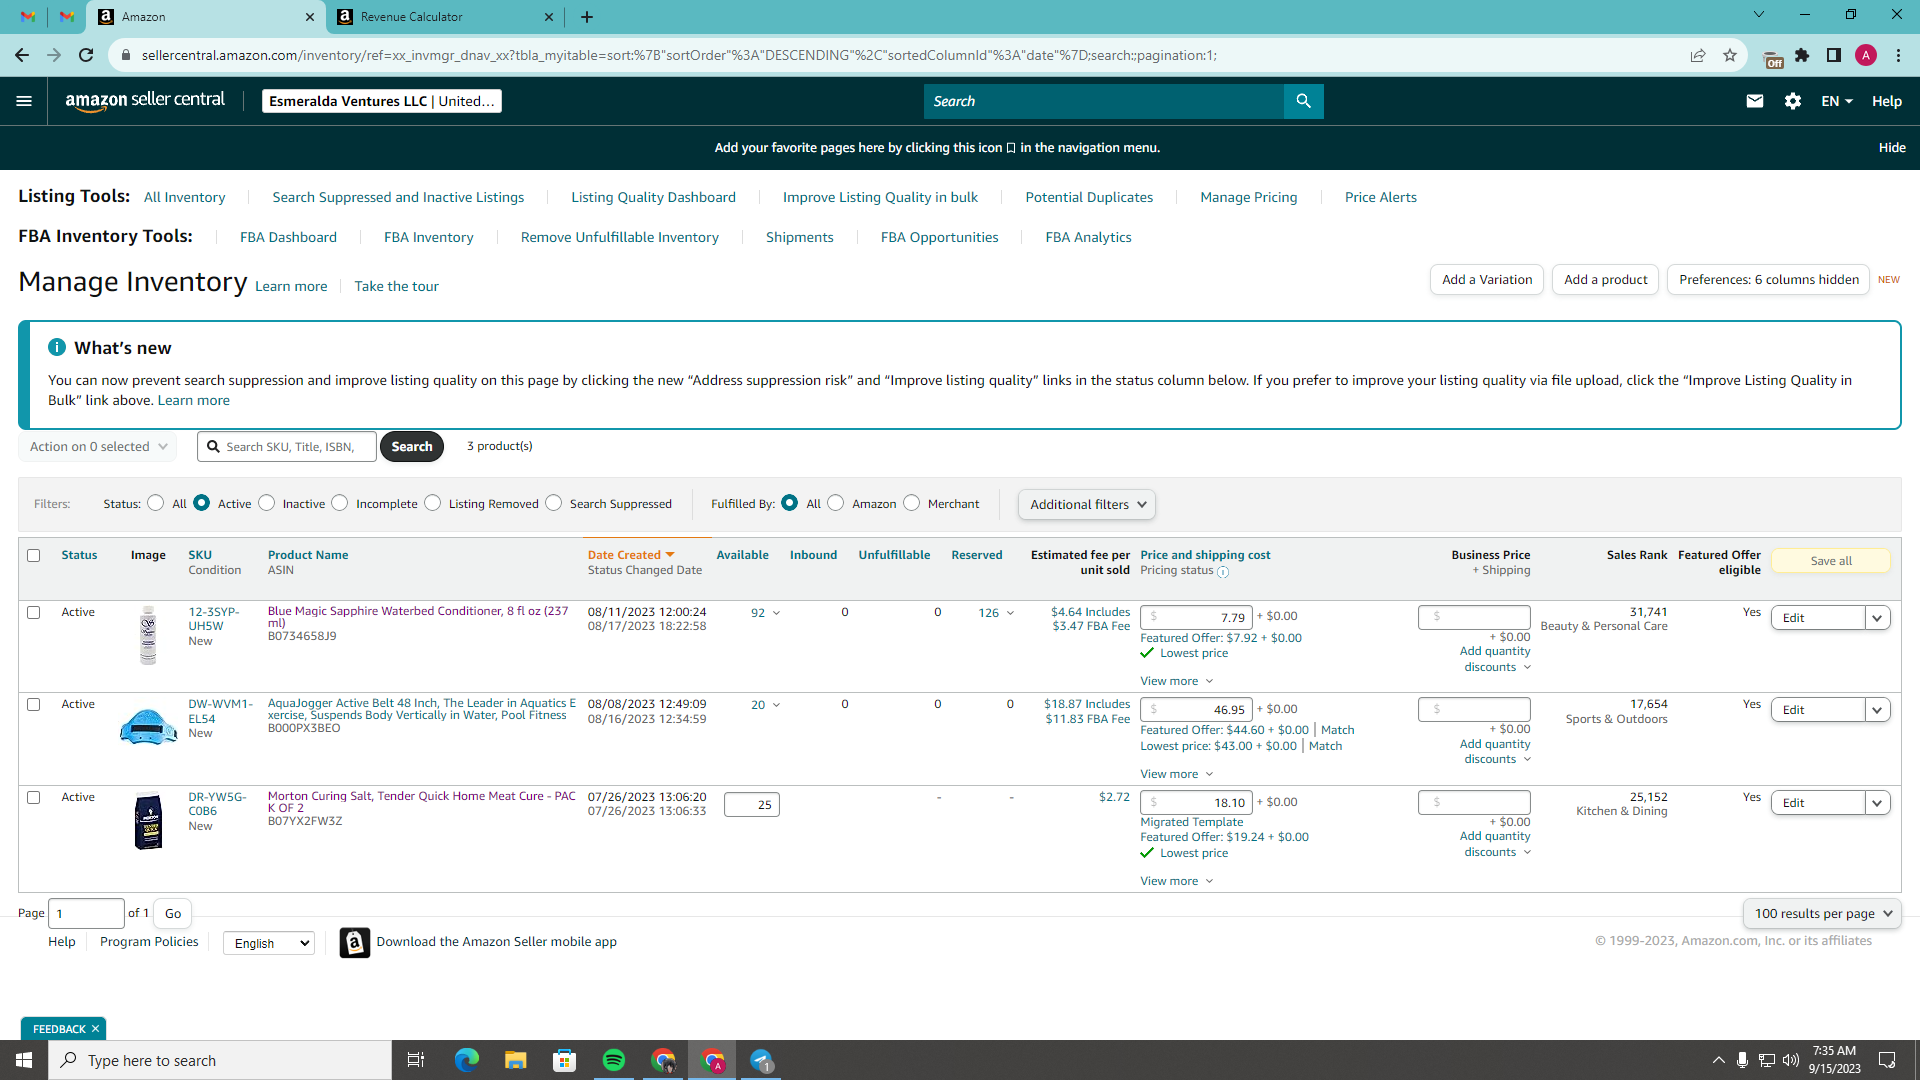
Task: Open Preferences: 6 columns hidden
Action: coord(1769,280)
